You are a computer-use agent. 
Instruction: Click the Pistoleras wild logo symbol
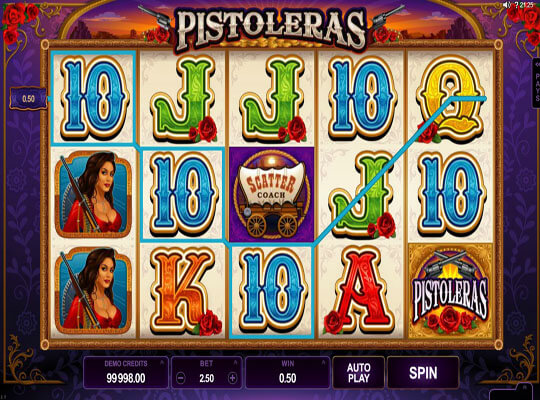tap(450, 291)
